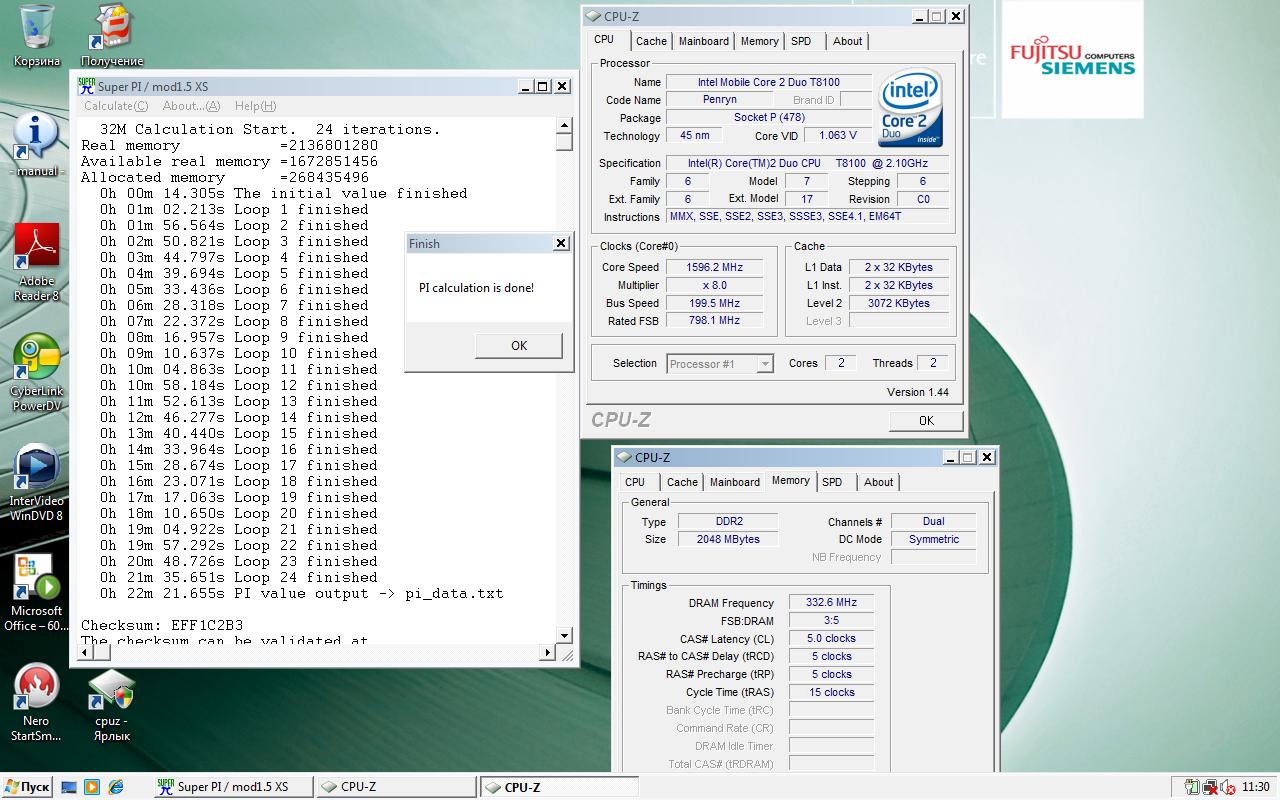Switch to SPD tab in upper CPU-Z
The width and height of the screenshot is (1280, 800).
click(801, 41)
